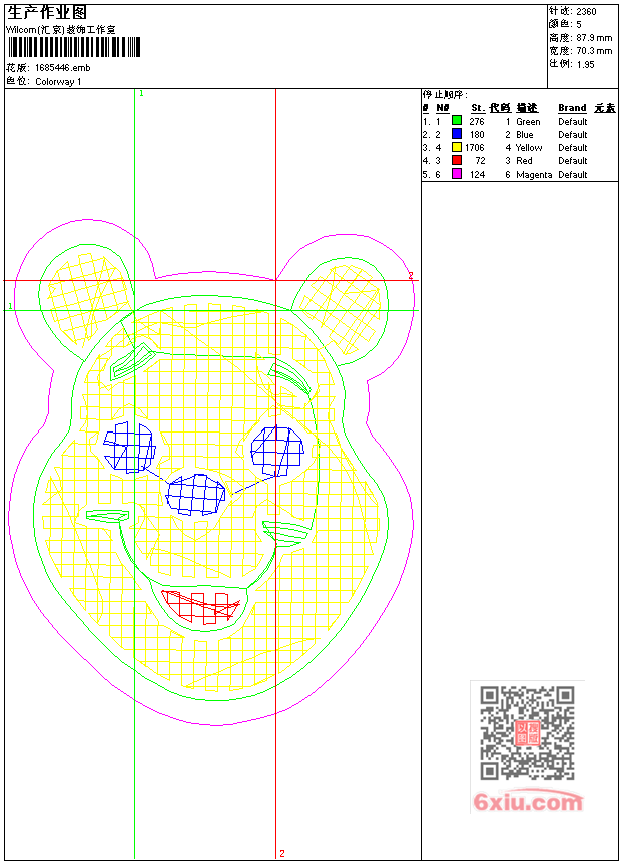Click the stitch count value 2360
The width and height of the screenshot is (620, 861).
(586, 12)
